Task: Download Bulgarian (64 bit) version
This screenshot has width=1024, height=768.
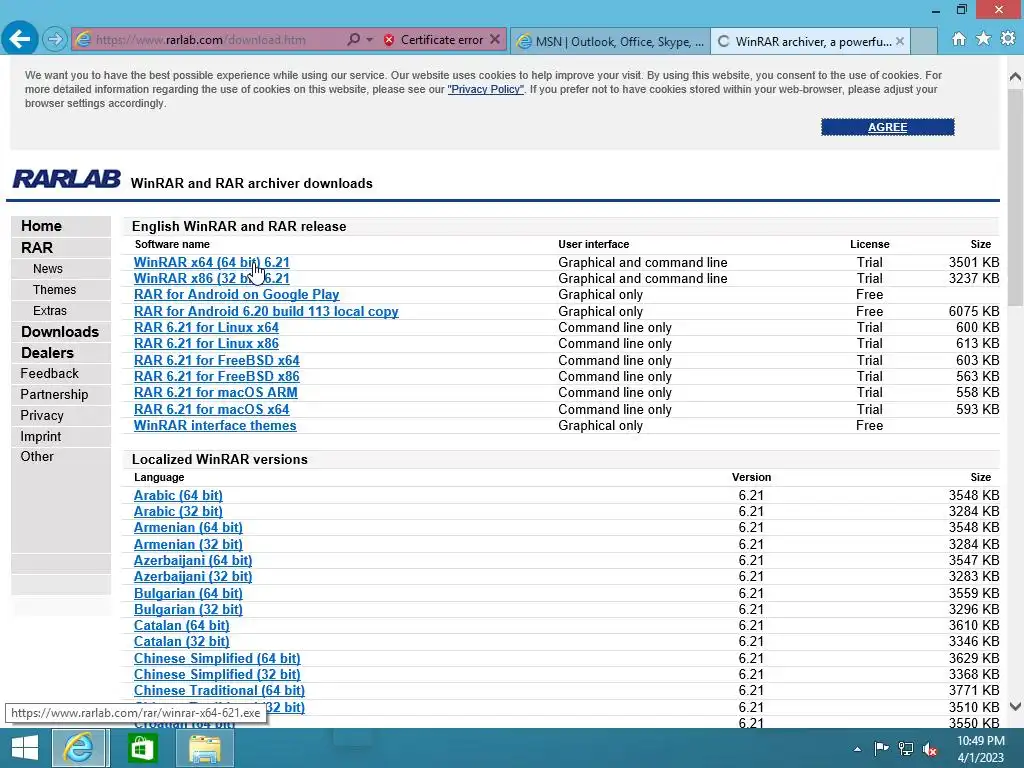Action: (188, 594)
